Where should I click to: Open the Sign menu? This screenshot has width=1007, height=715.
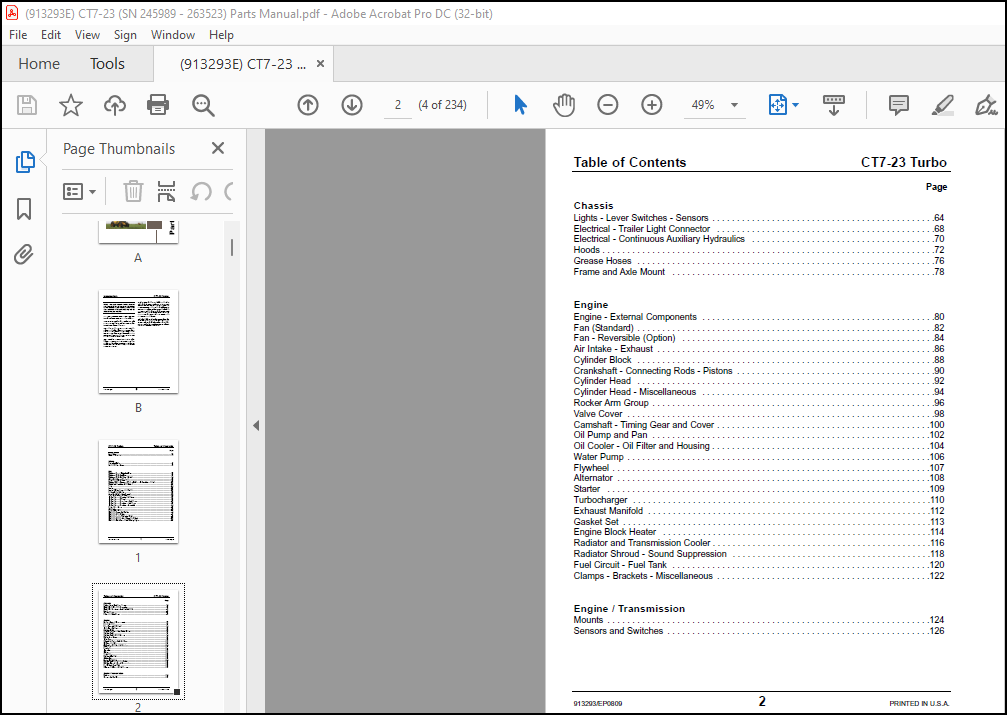[125, 35]
